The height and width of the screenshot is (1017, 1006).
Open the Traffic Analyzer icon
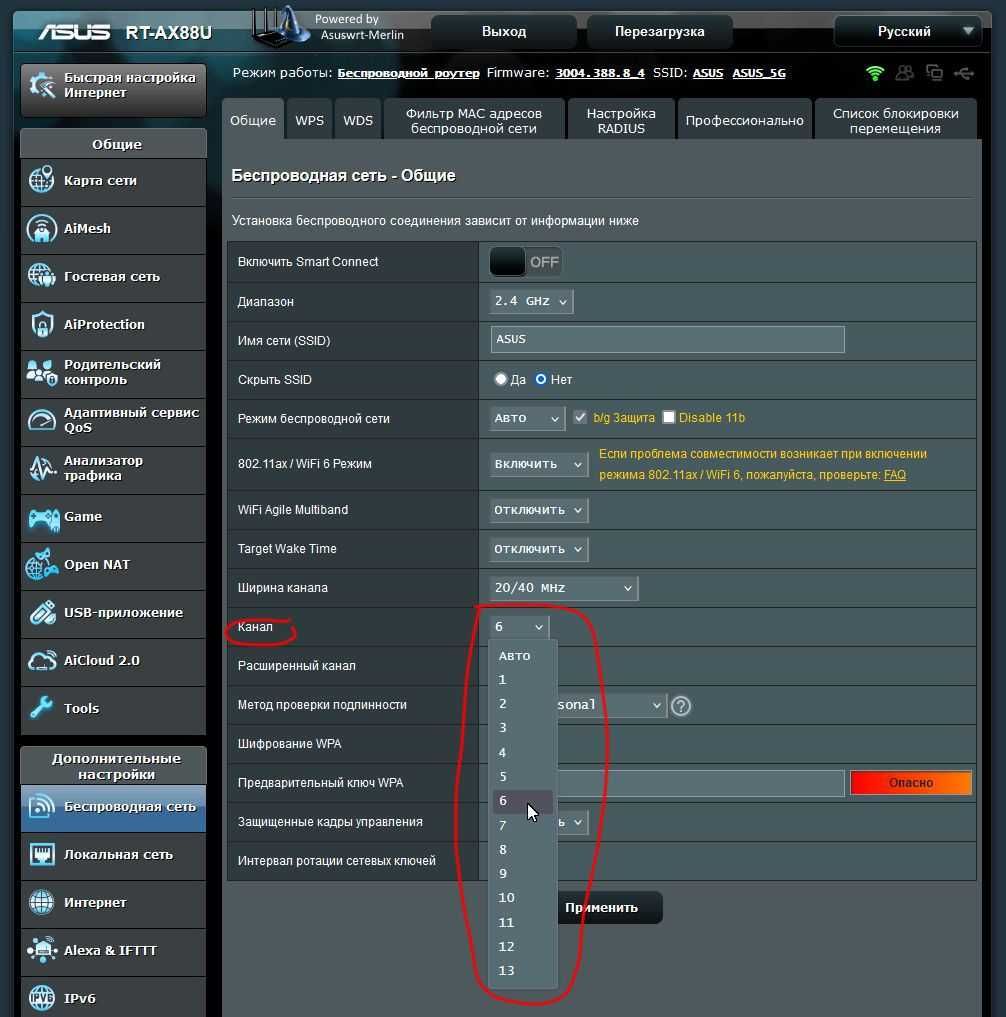[x=42, y=468]
